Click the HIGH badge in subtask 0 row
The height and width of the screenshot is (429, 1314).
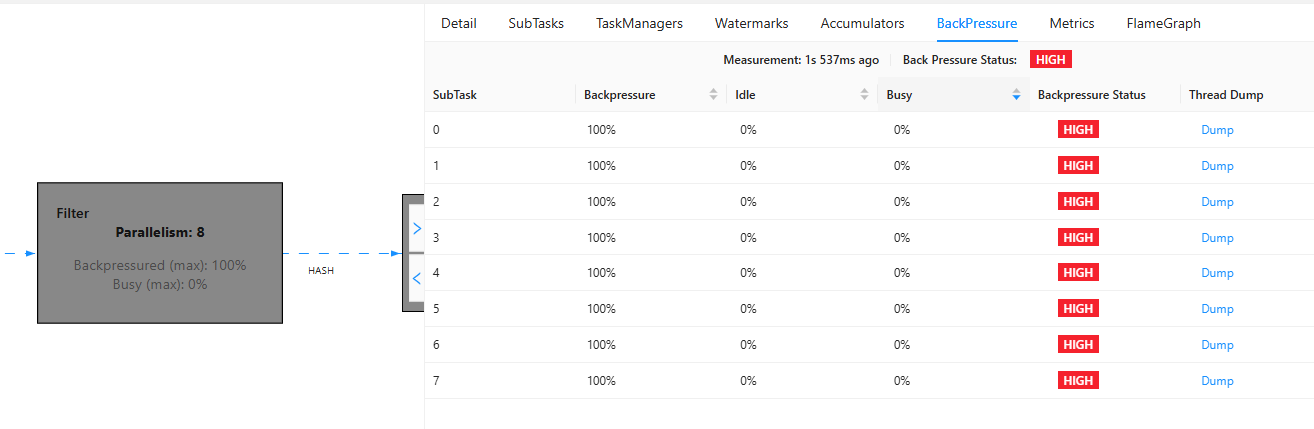coord(1078,130)
